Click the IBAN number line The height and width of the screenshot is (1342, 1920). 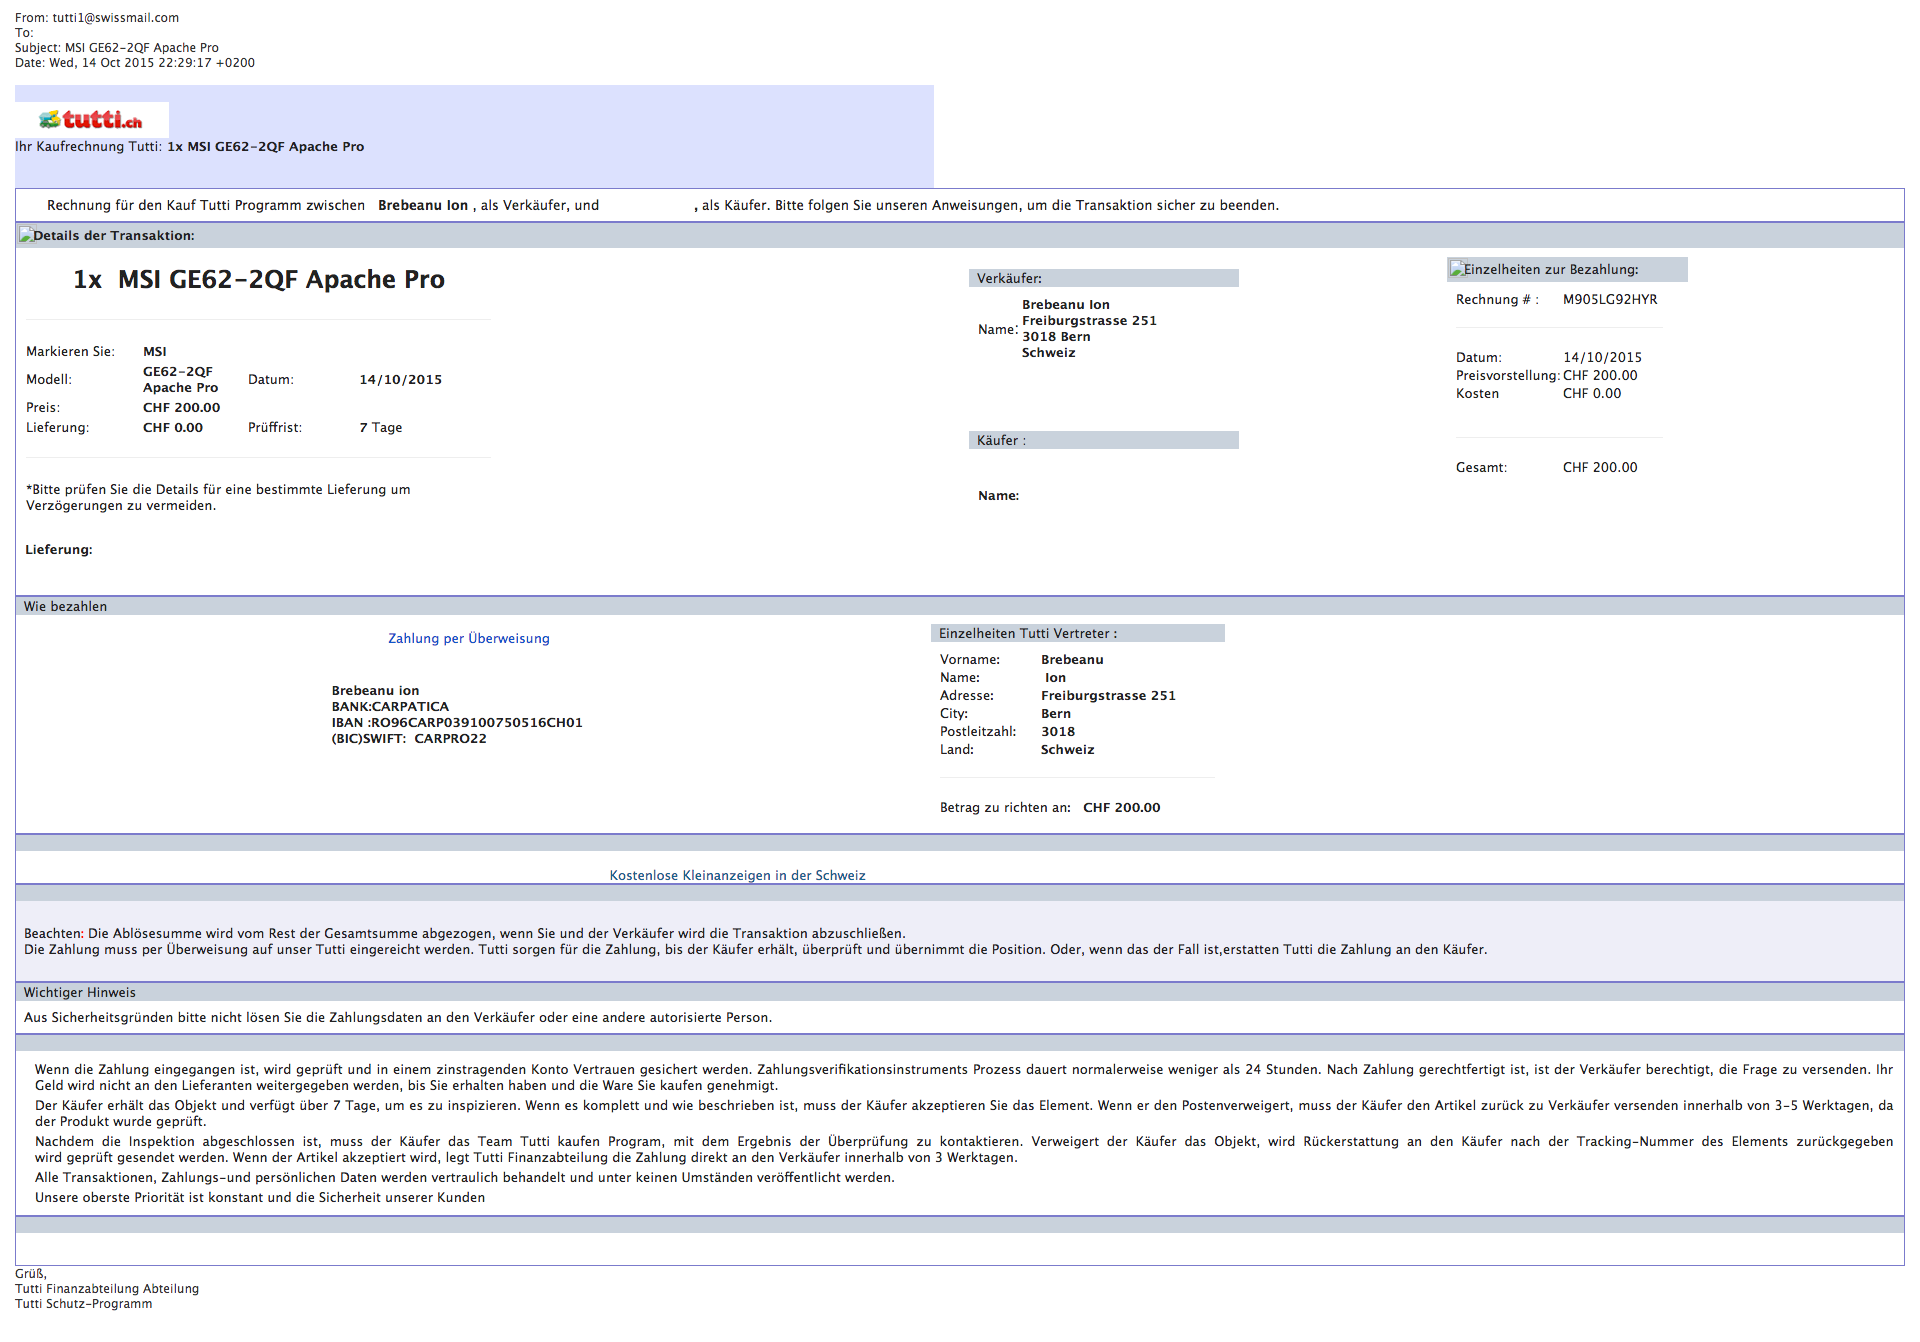click(457, 723)
